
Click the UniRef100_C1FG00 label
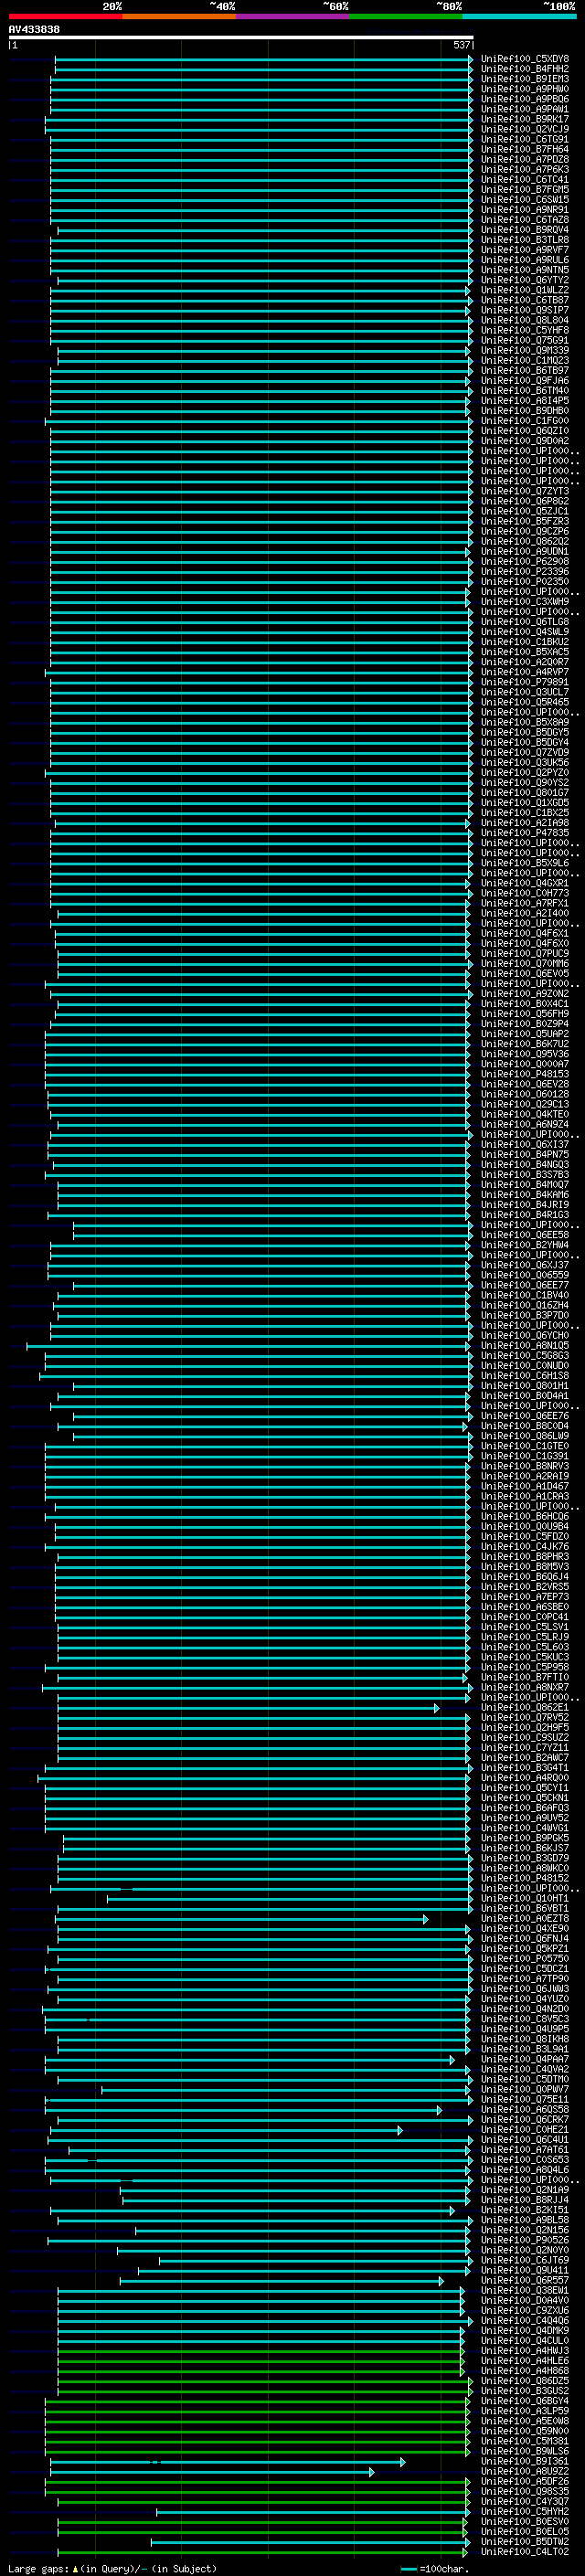[524, 420]
